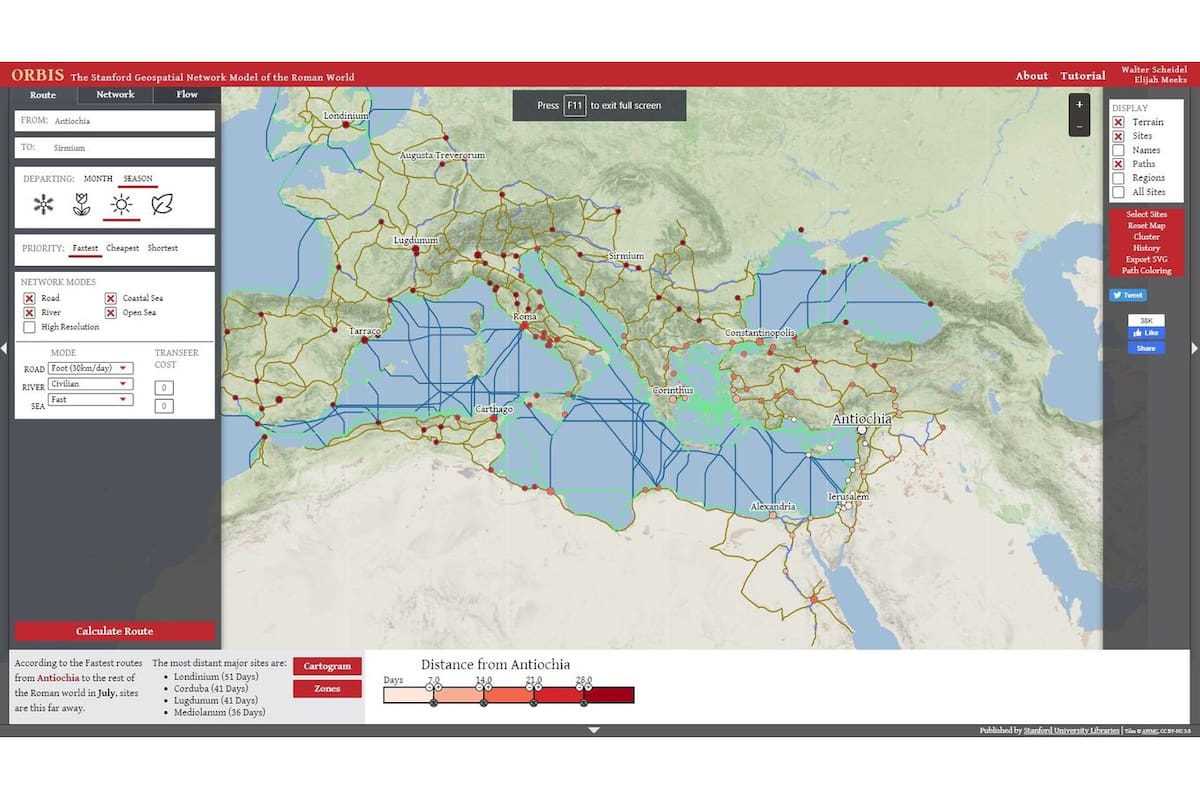Click the Zones button
The image size is (1200, 800).
tap(327, 688)
